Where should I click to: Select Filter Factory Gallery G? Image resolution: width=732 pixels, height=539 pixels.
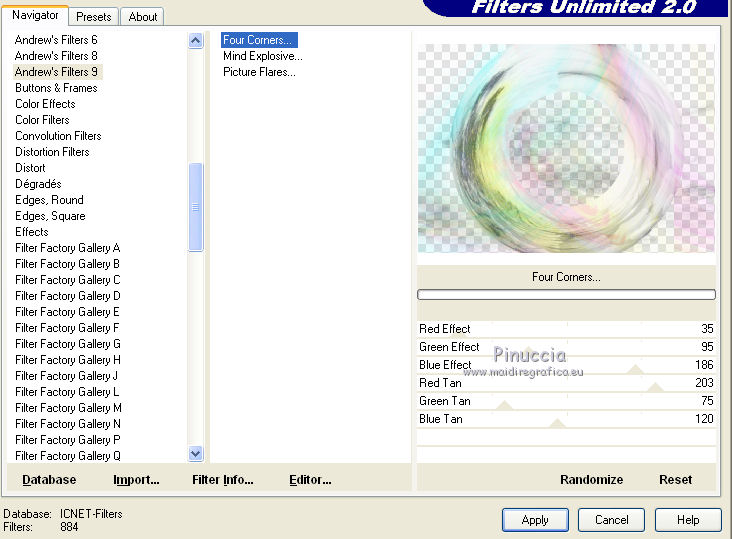coord(68,343)
